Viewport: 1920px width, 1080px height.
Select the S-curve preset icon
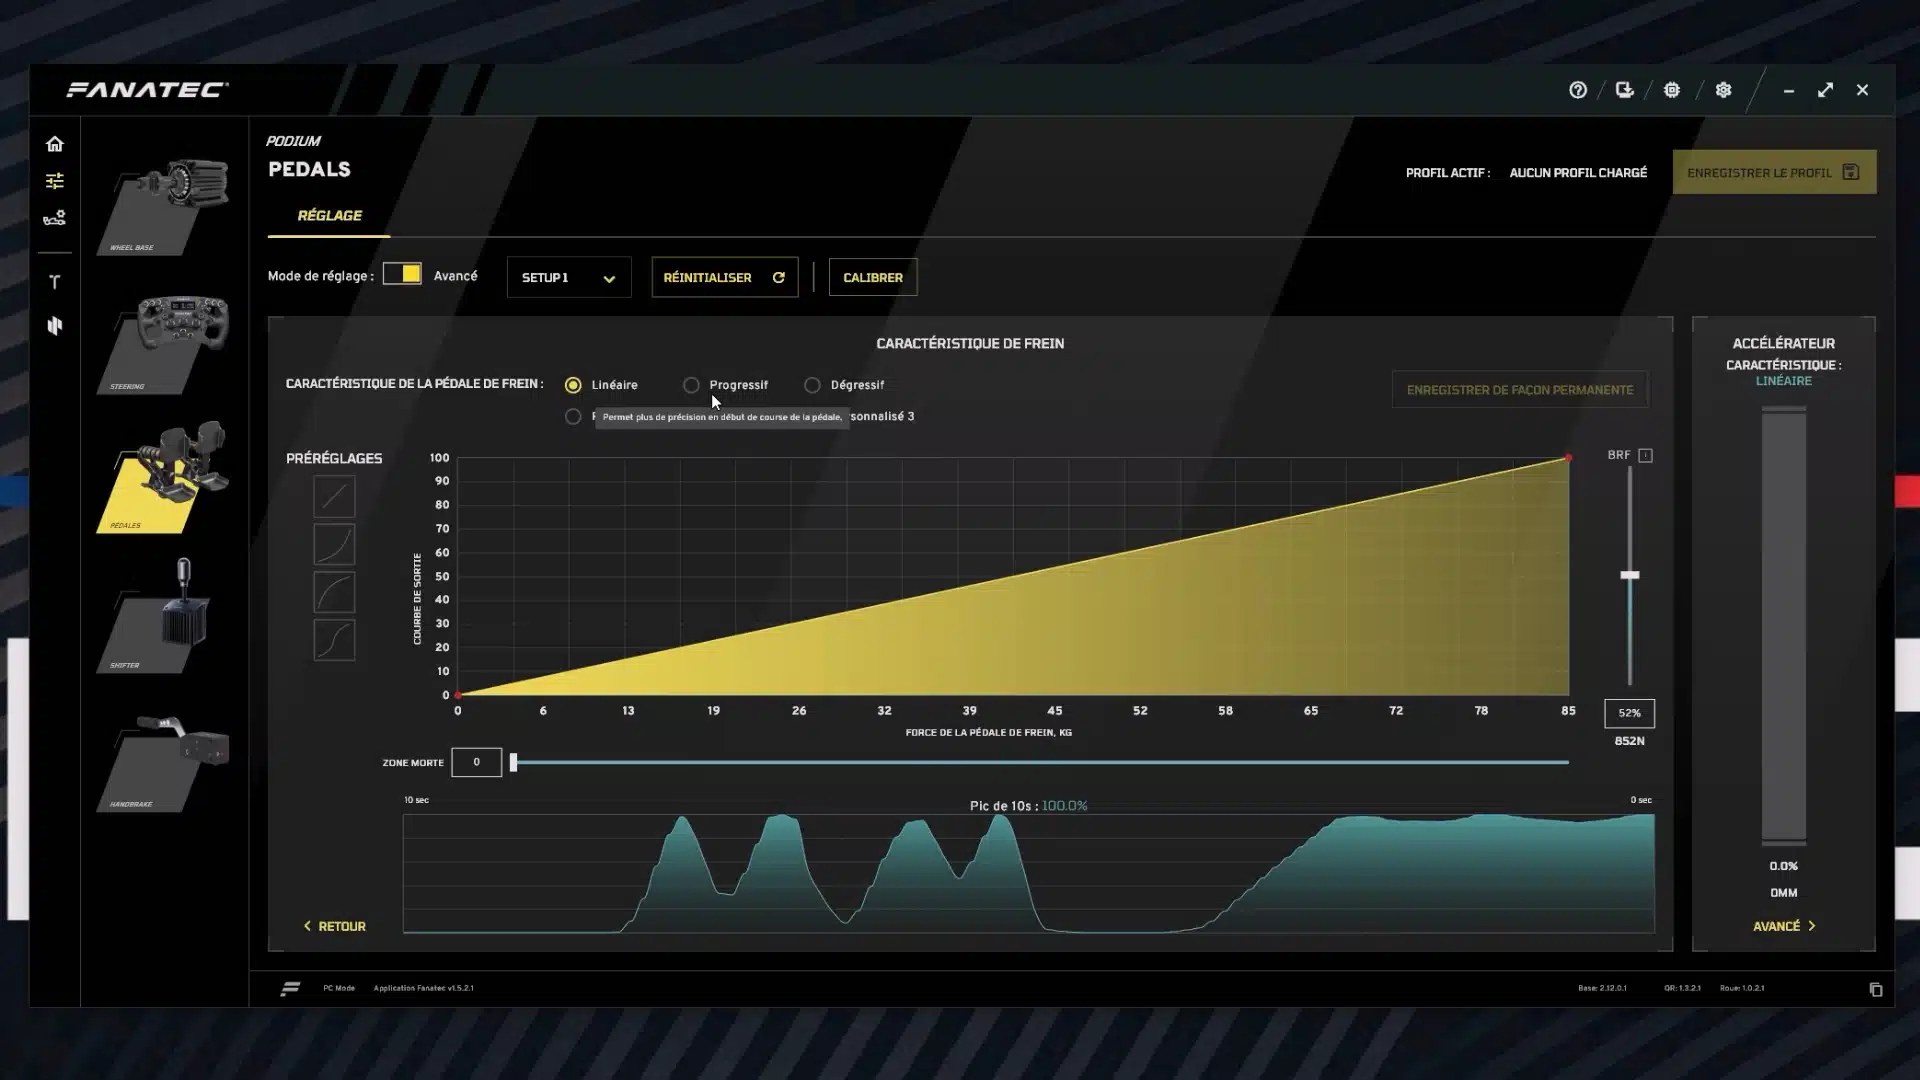[x=334, y=640]
